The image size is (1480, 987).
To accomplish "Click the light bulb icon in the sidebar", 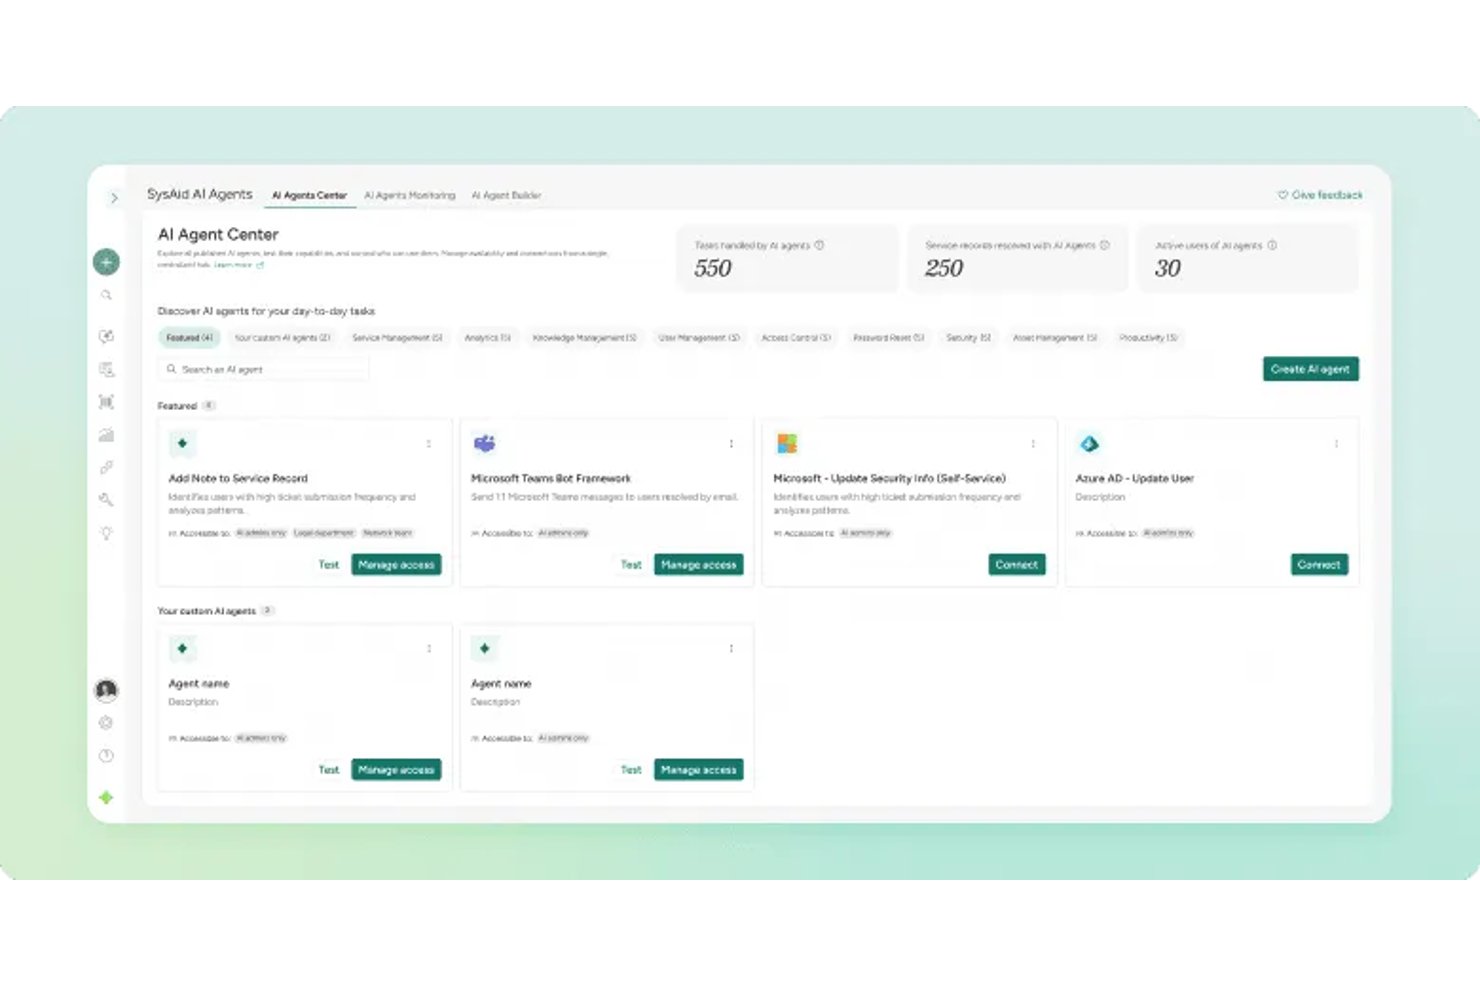I will [x=106, y=533].
